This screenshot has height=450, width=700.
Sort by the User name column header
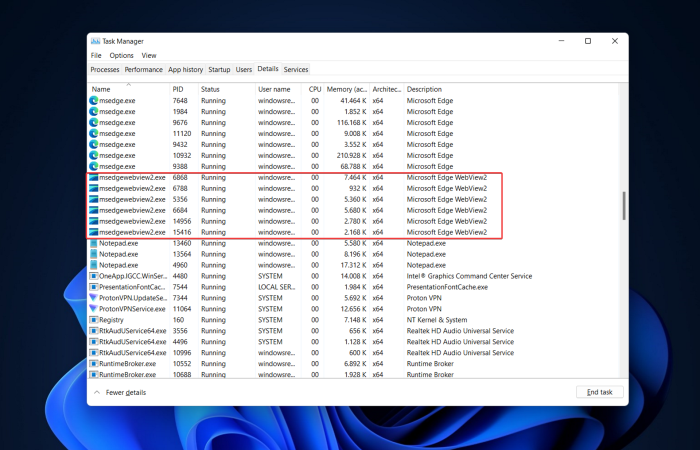279,89
